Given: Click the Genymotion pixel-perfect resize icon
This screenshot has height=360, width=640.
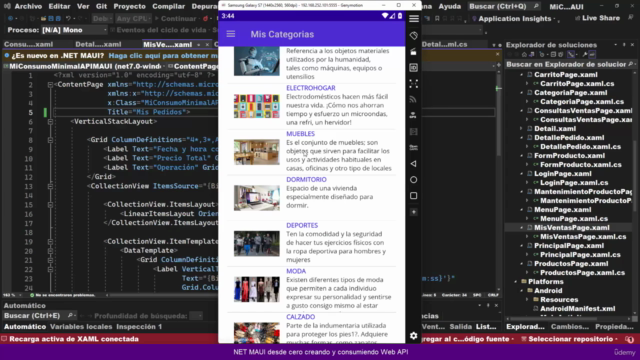Looking at the screenshot, I should (x=413, y=84).
